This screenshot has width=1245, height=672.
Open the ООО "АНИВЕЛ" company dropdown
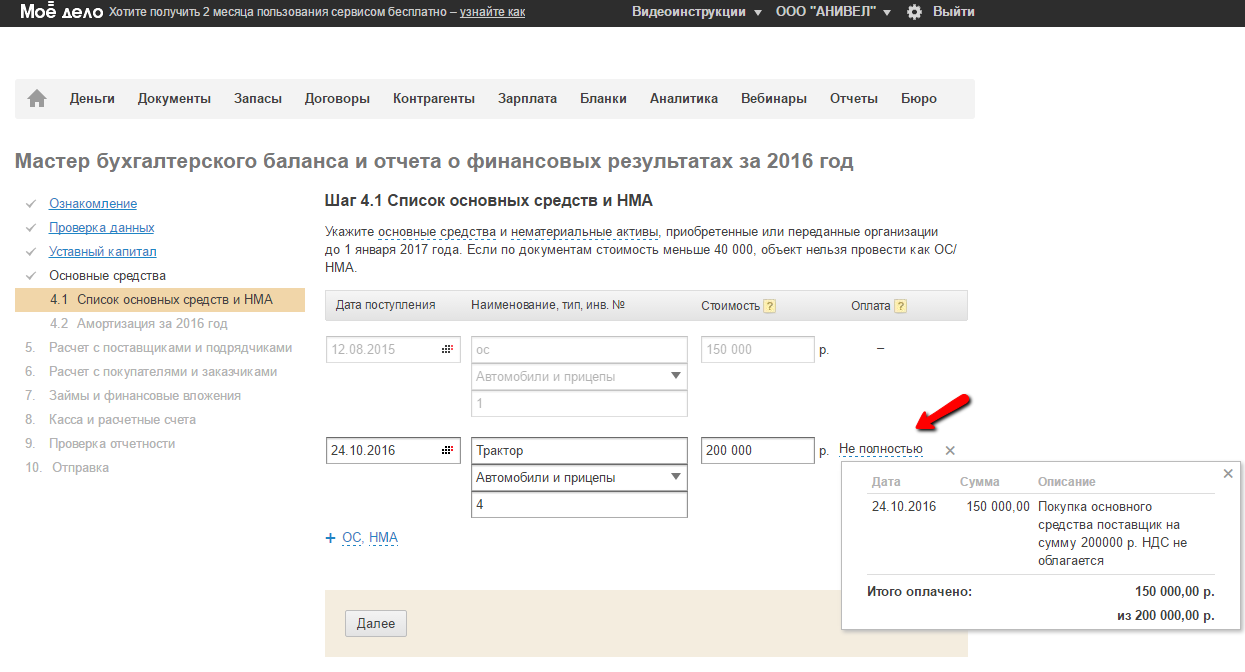[833, 12]
